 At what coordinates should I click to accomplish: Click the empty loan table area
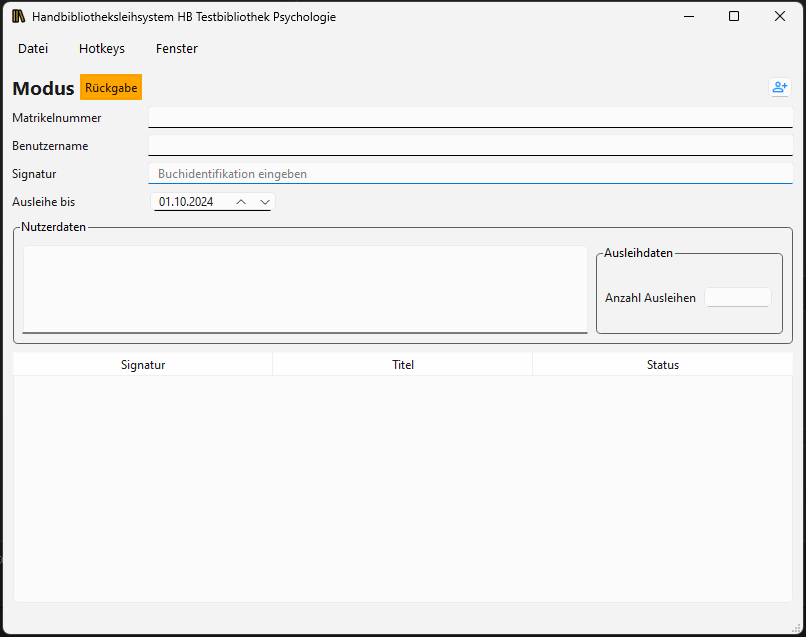[403, 488]
